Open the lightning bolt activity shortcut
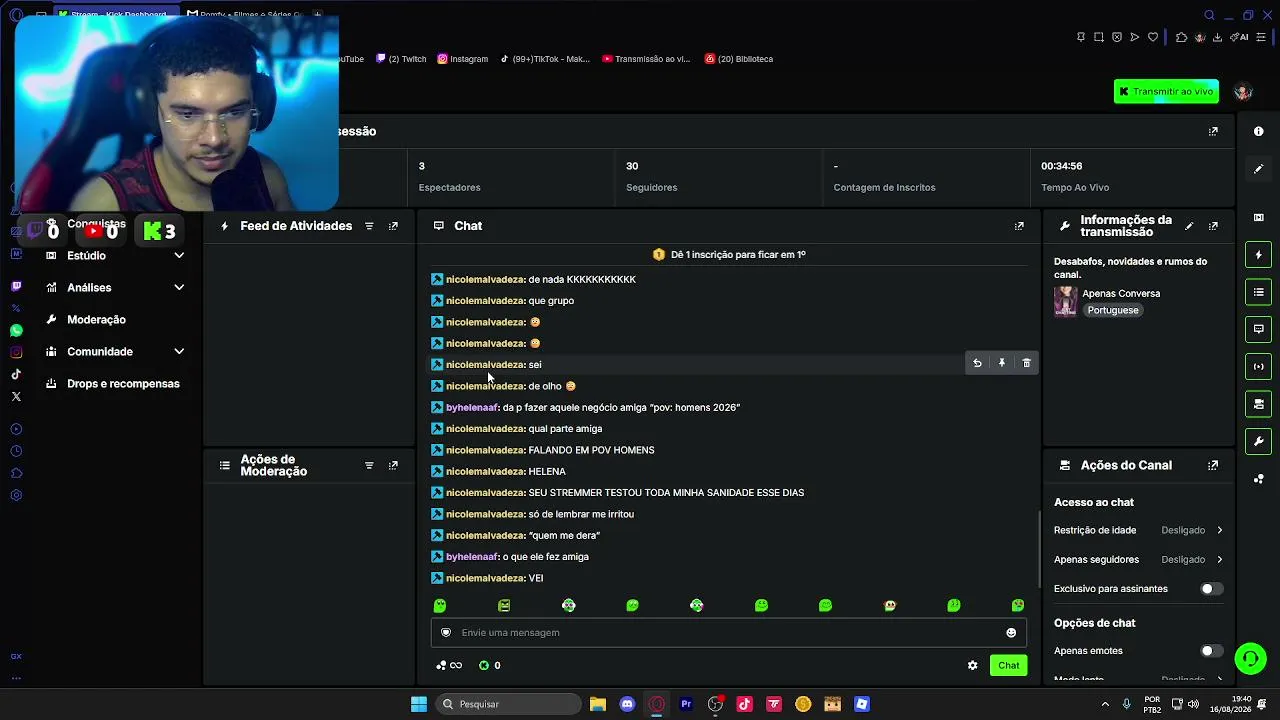 pos(1259,255)
